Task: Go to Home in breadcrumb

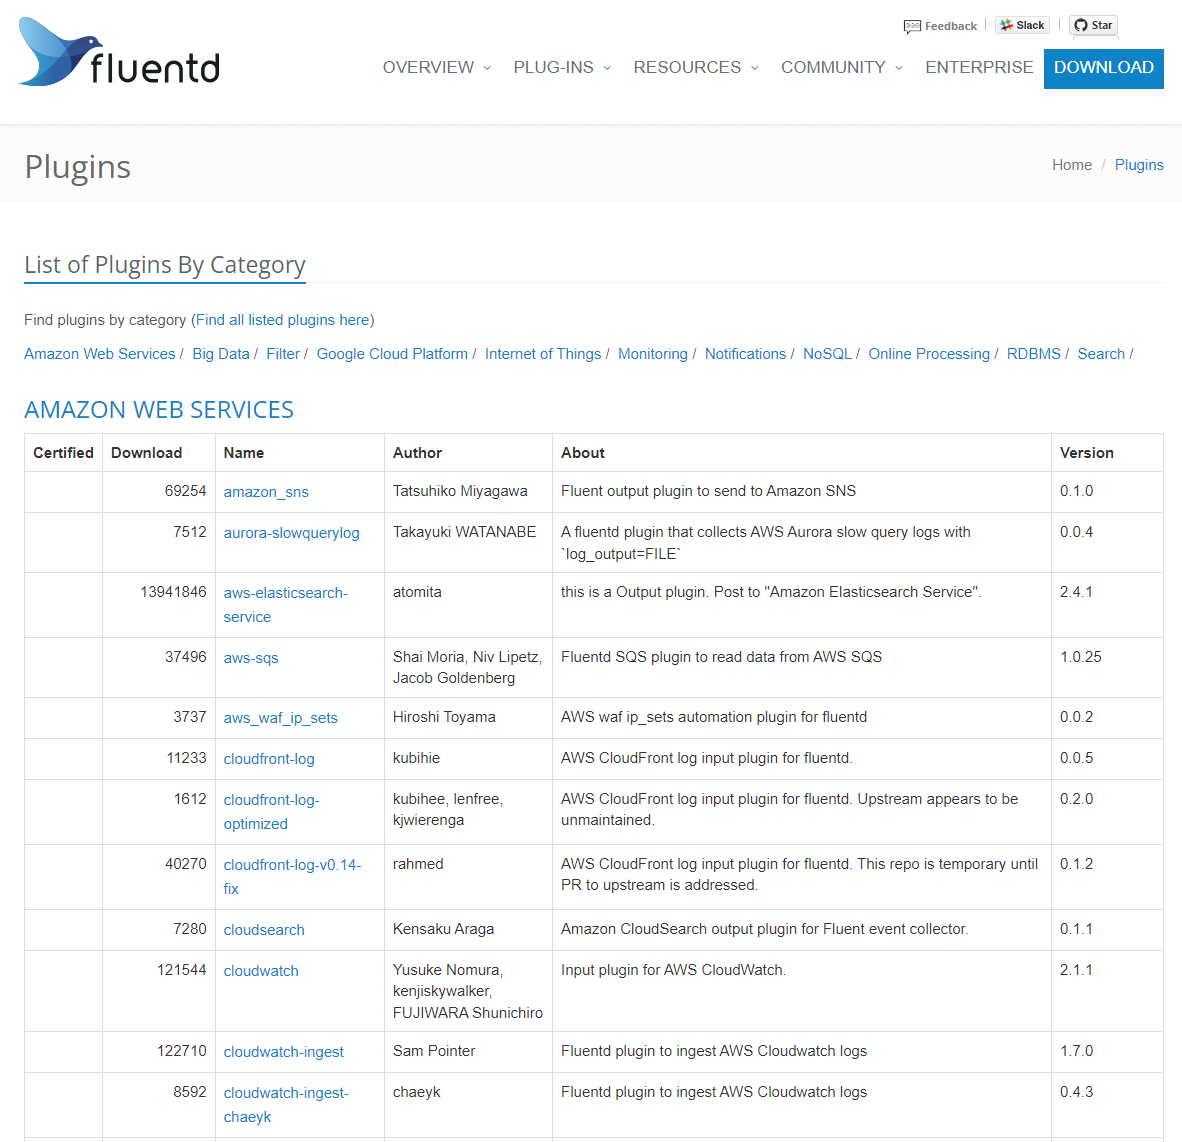Action: tap(1071, 165)
